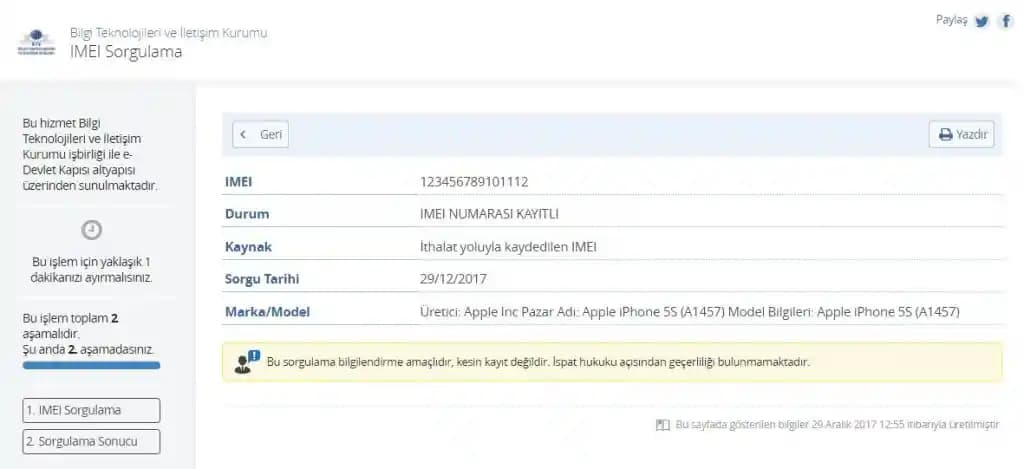Click the query date 29/12/2017
The image size is (1024, 469).
(x=453, y=280)
